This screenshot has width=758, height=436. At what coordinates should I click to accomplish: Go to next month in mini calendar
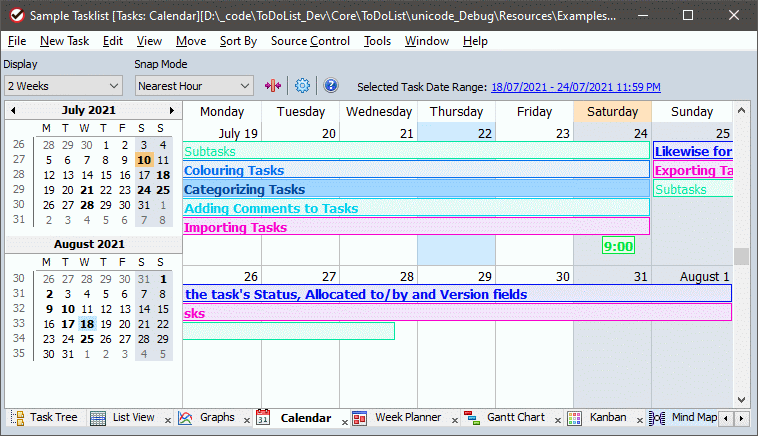[x=172, y=110]
